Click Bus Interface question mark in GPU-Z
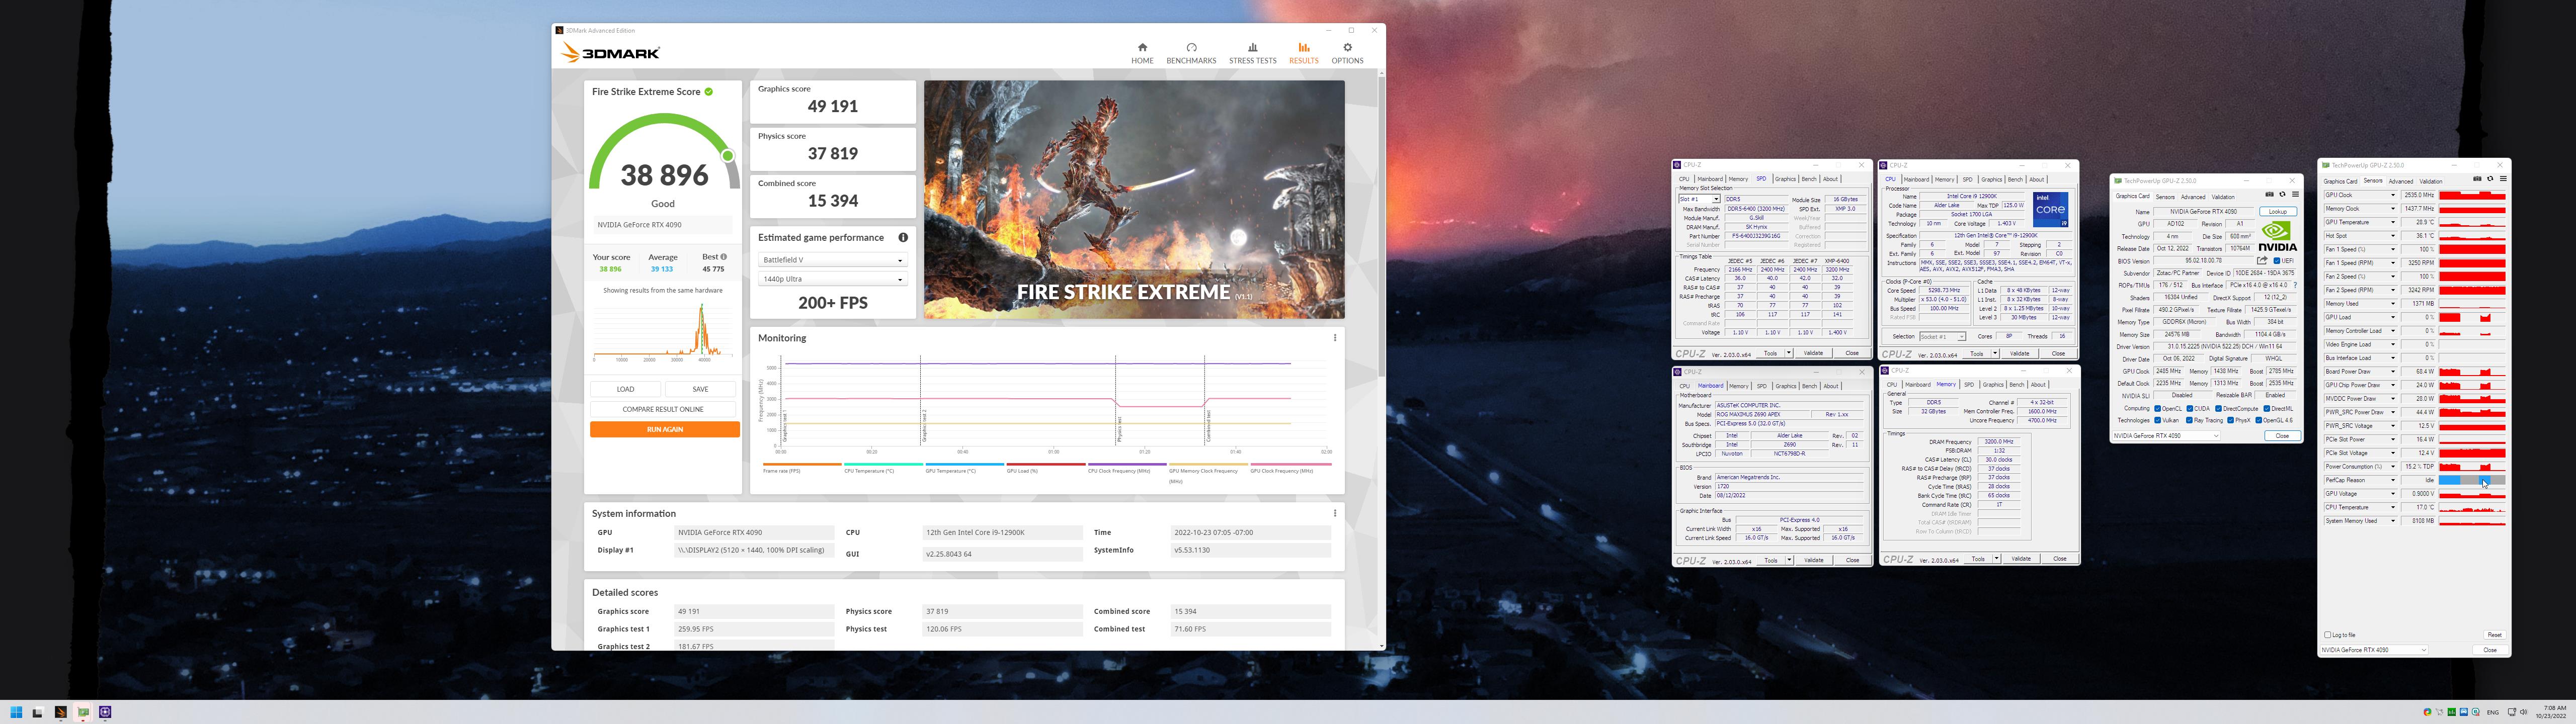Viewport: 2576px width, 724px height. 2295,285
